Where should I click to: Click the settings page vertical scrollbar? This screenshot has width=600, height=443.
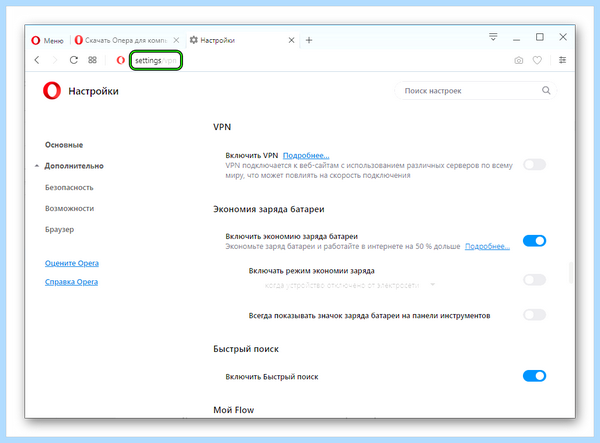coord(571,272)
